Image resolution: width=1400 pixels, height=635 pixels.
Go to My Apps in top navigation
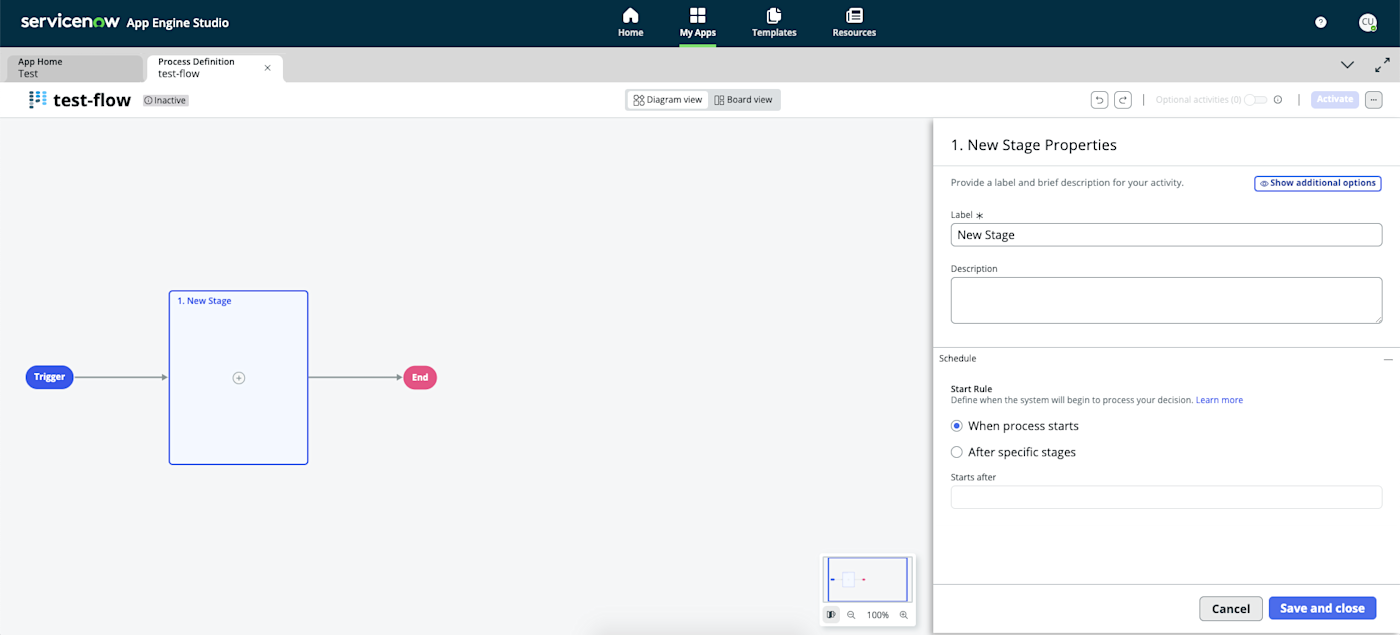coord(697,22)
